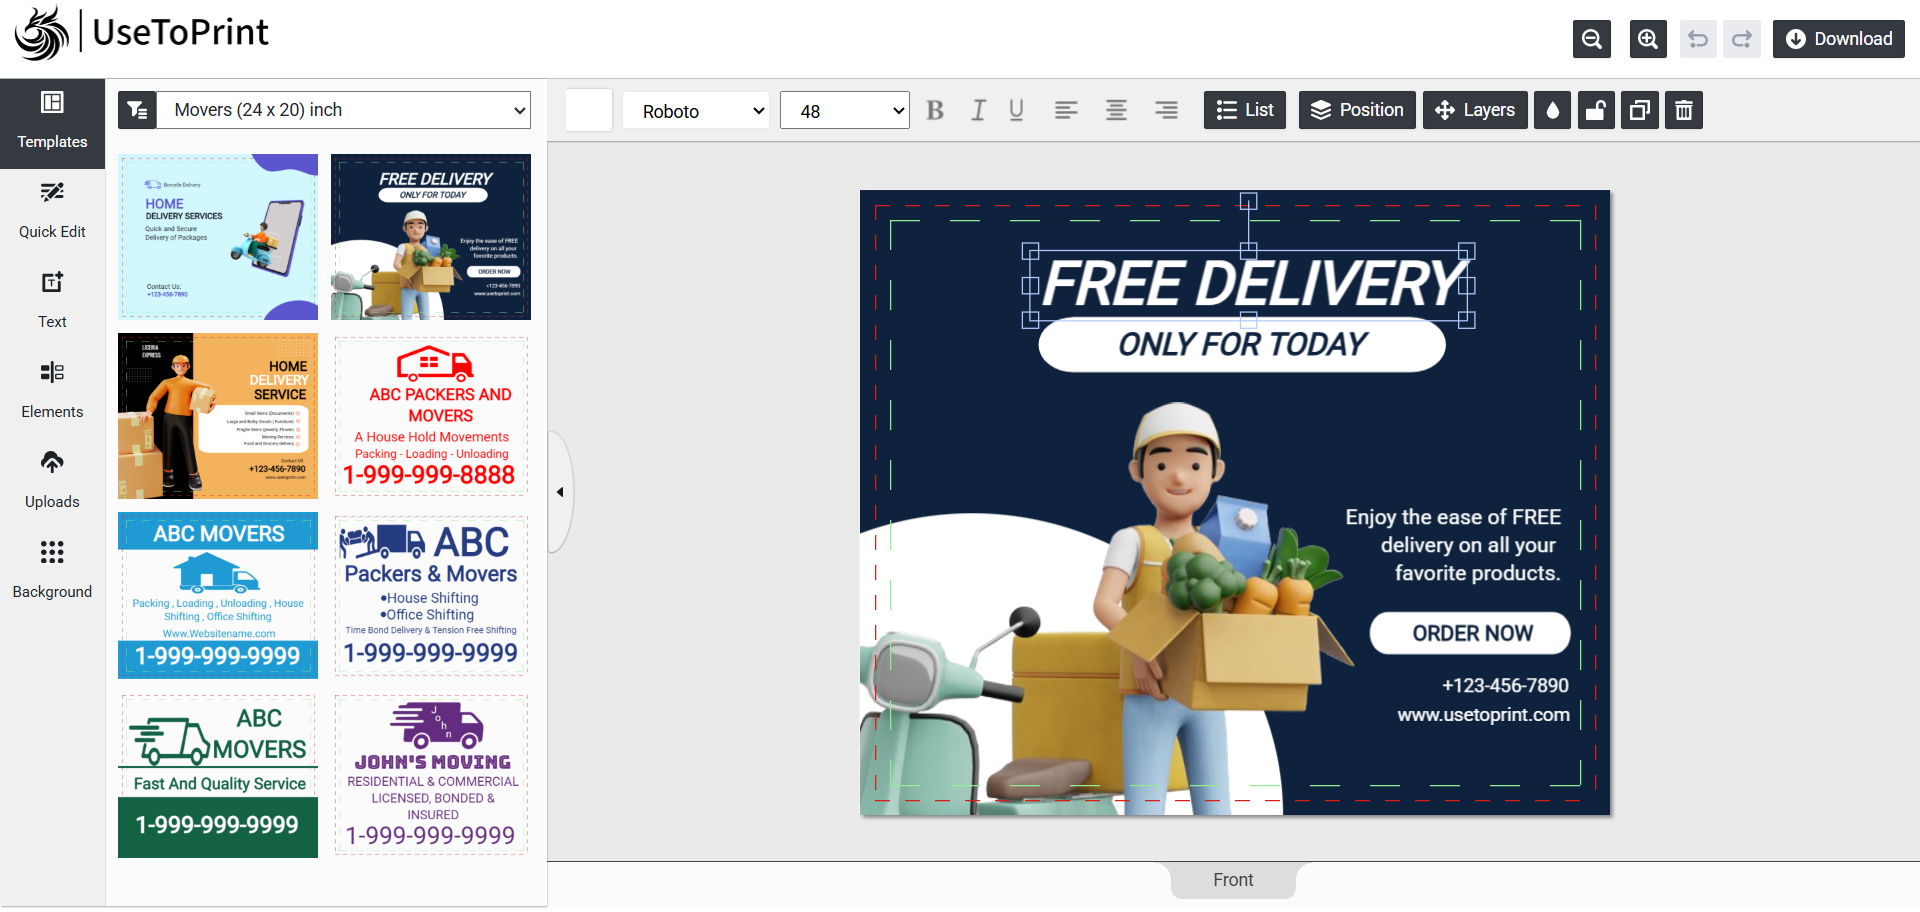The height and width of the screenshot is (912, 1920).
Task: Click the Download button
Action: tap(1838, 38)
